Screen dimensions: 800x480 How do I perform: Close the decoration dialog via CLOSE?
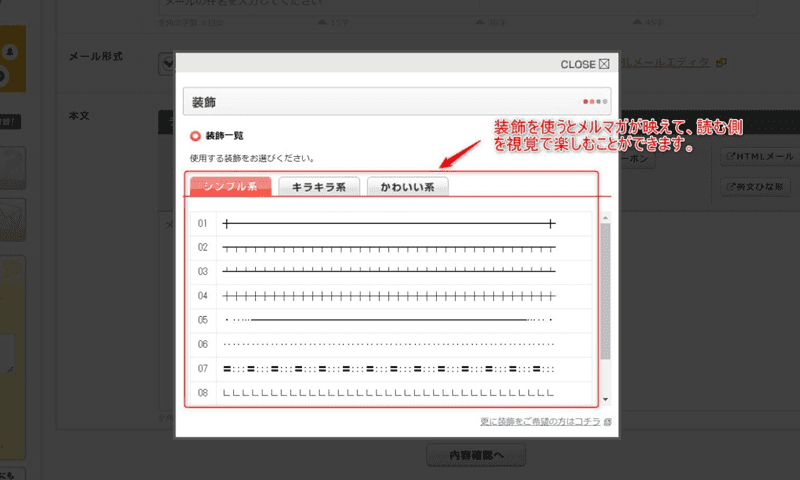pyautogui.click(x=585, y=64)
